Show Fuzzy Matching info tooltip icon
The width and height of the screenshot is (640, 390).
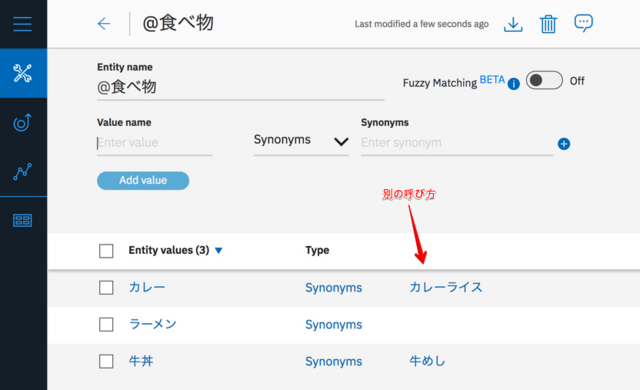point(513,84)
